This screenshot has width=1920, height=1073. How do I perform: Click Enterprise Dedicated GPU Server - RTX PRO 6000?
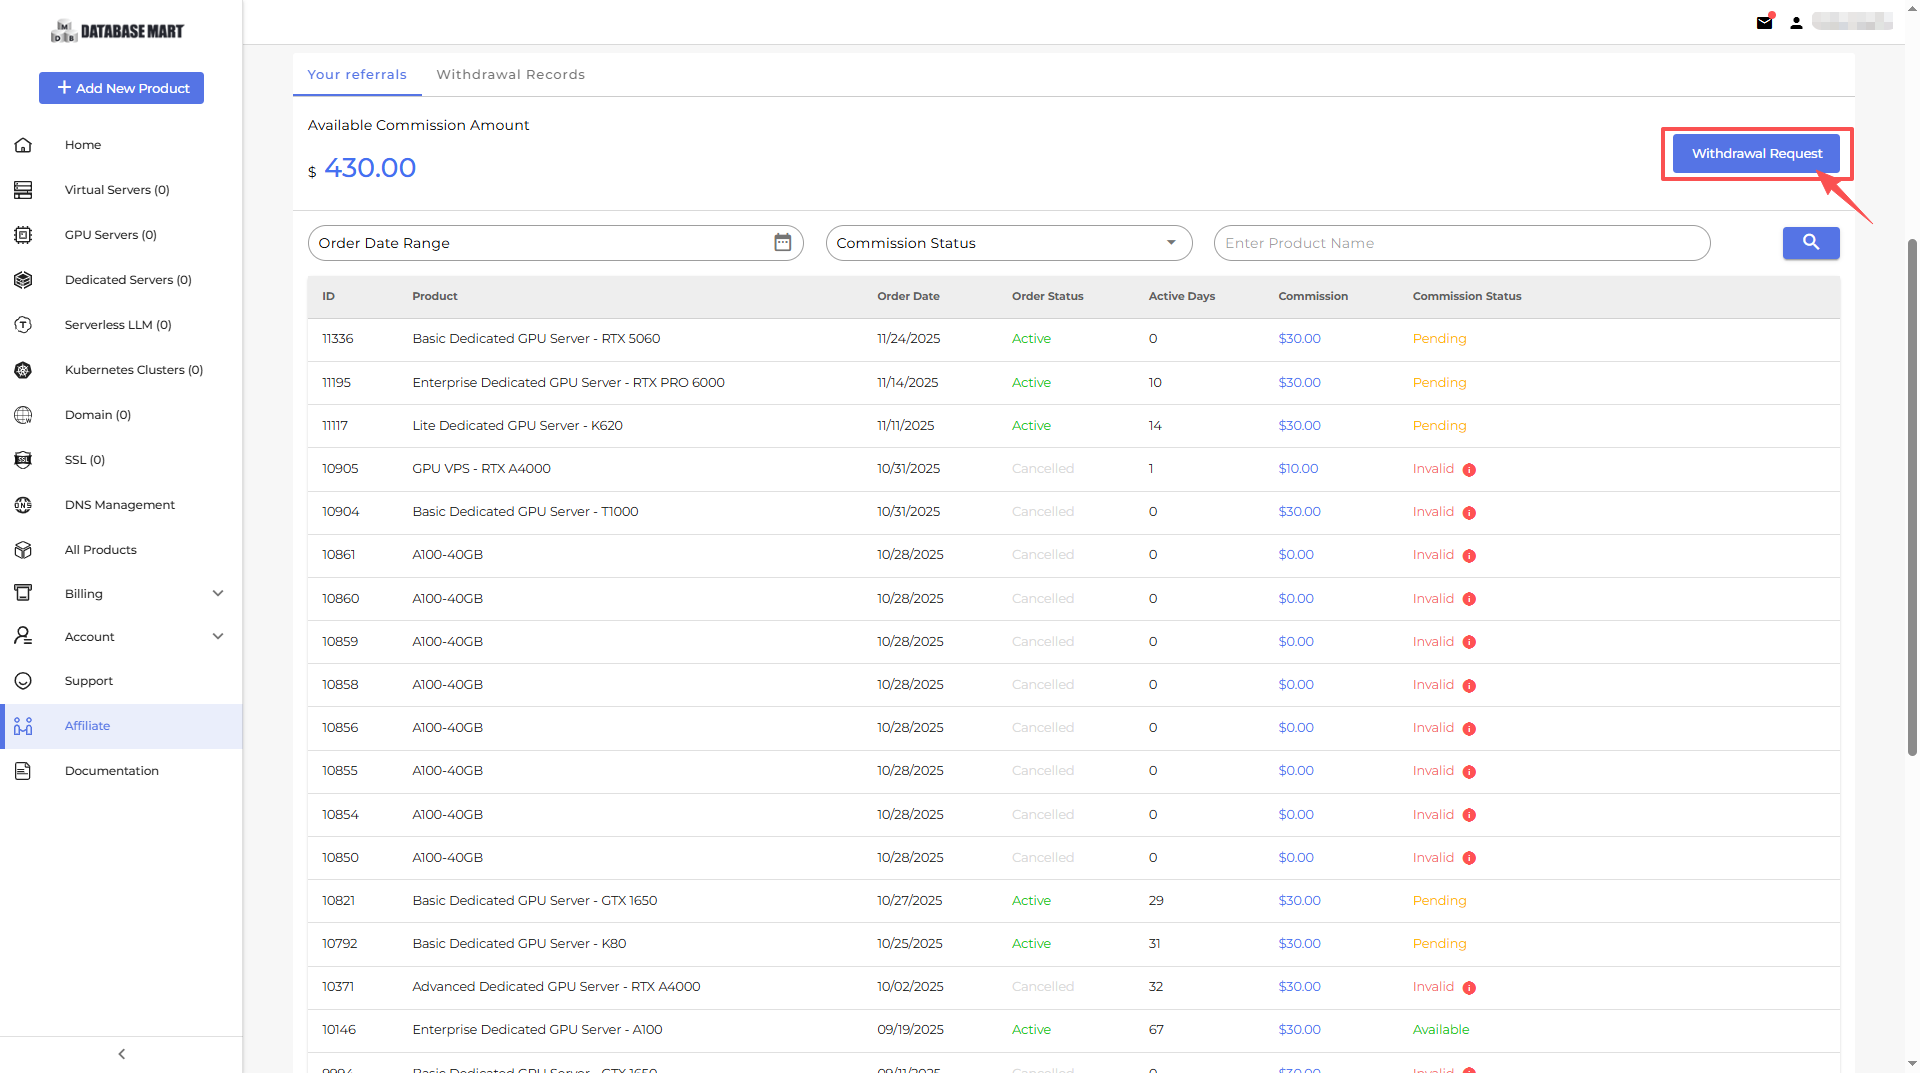pyautogui.click(x=568, y=383)
